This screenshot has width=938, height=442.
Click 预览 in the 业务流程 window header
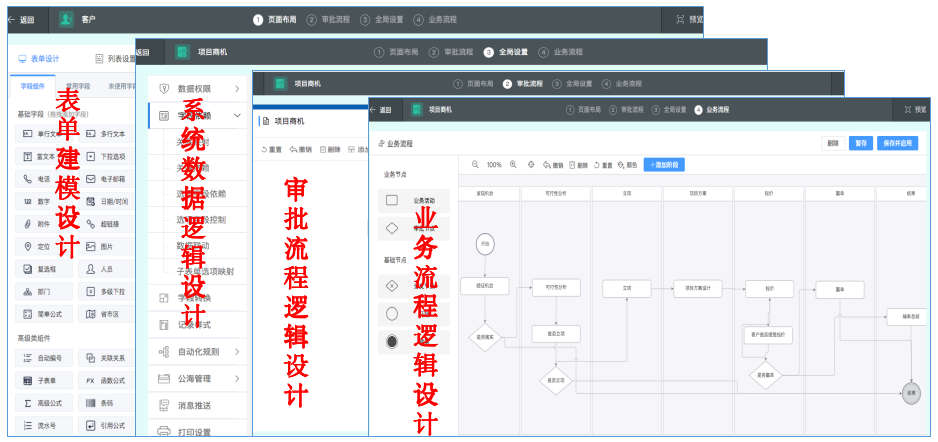(x=915, y=110)
